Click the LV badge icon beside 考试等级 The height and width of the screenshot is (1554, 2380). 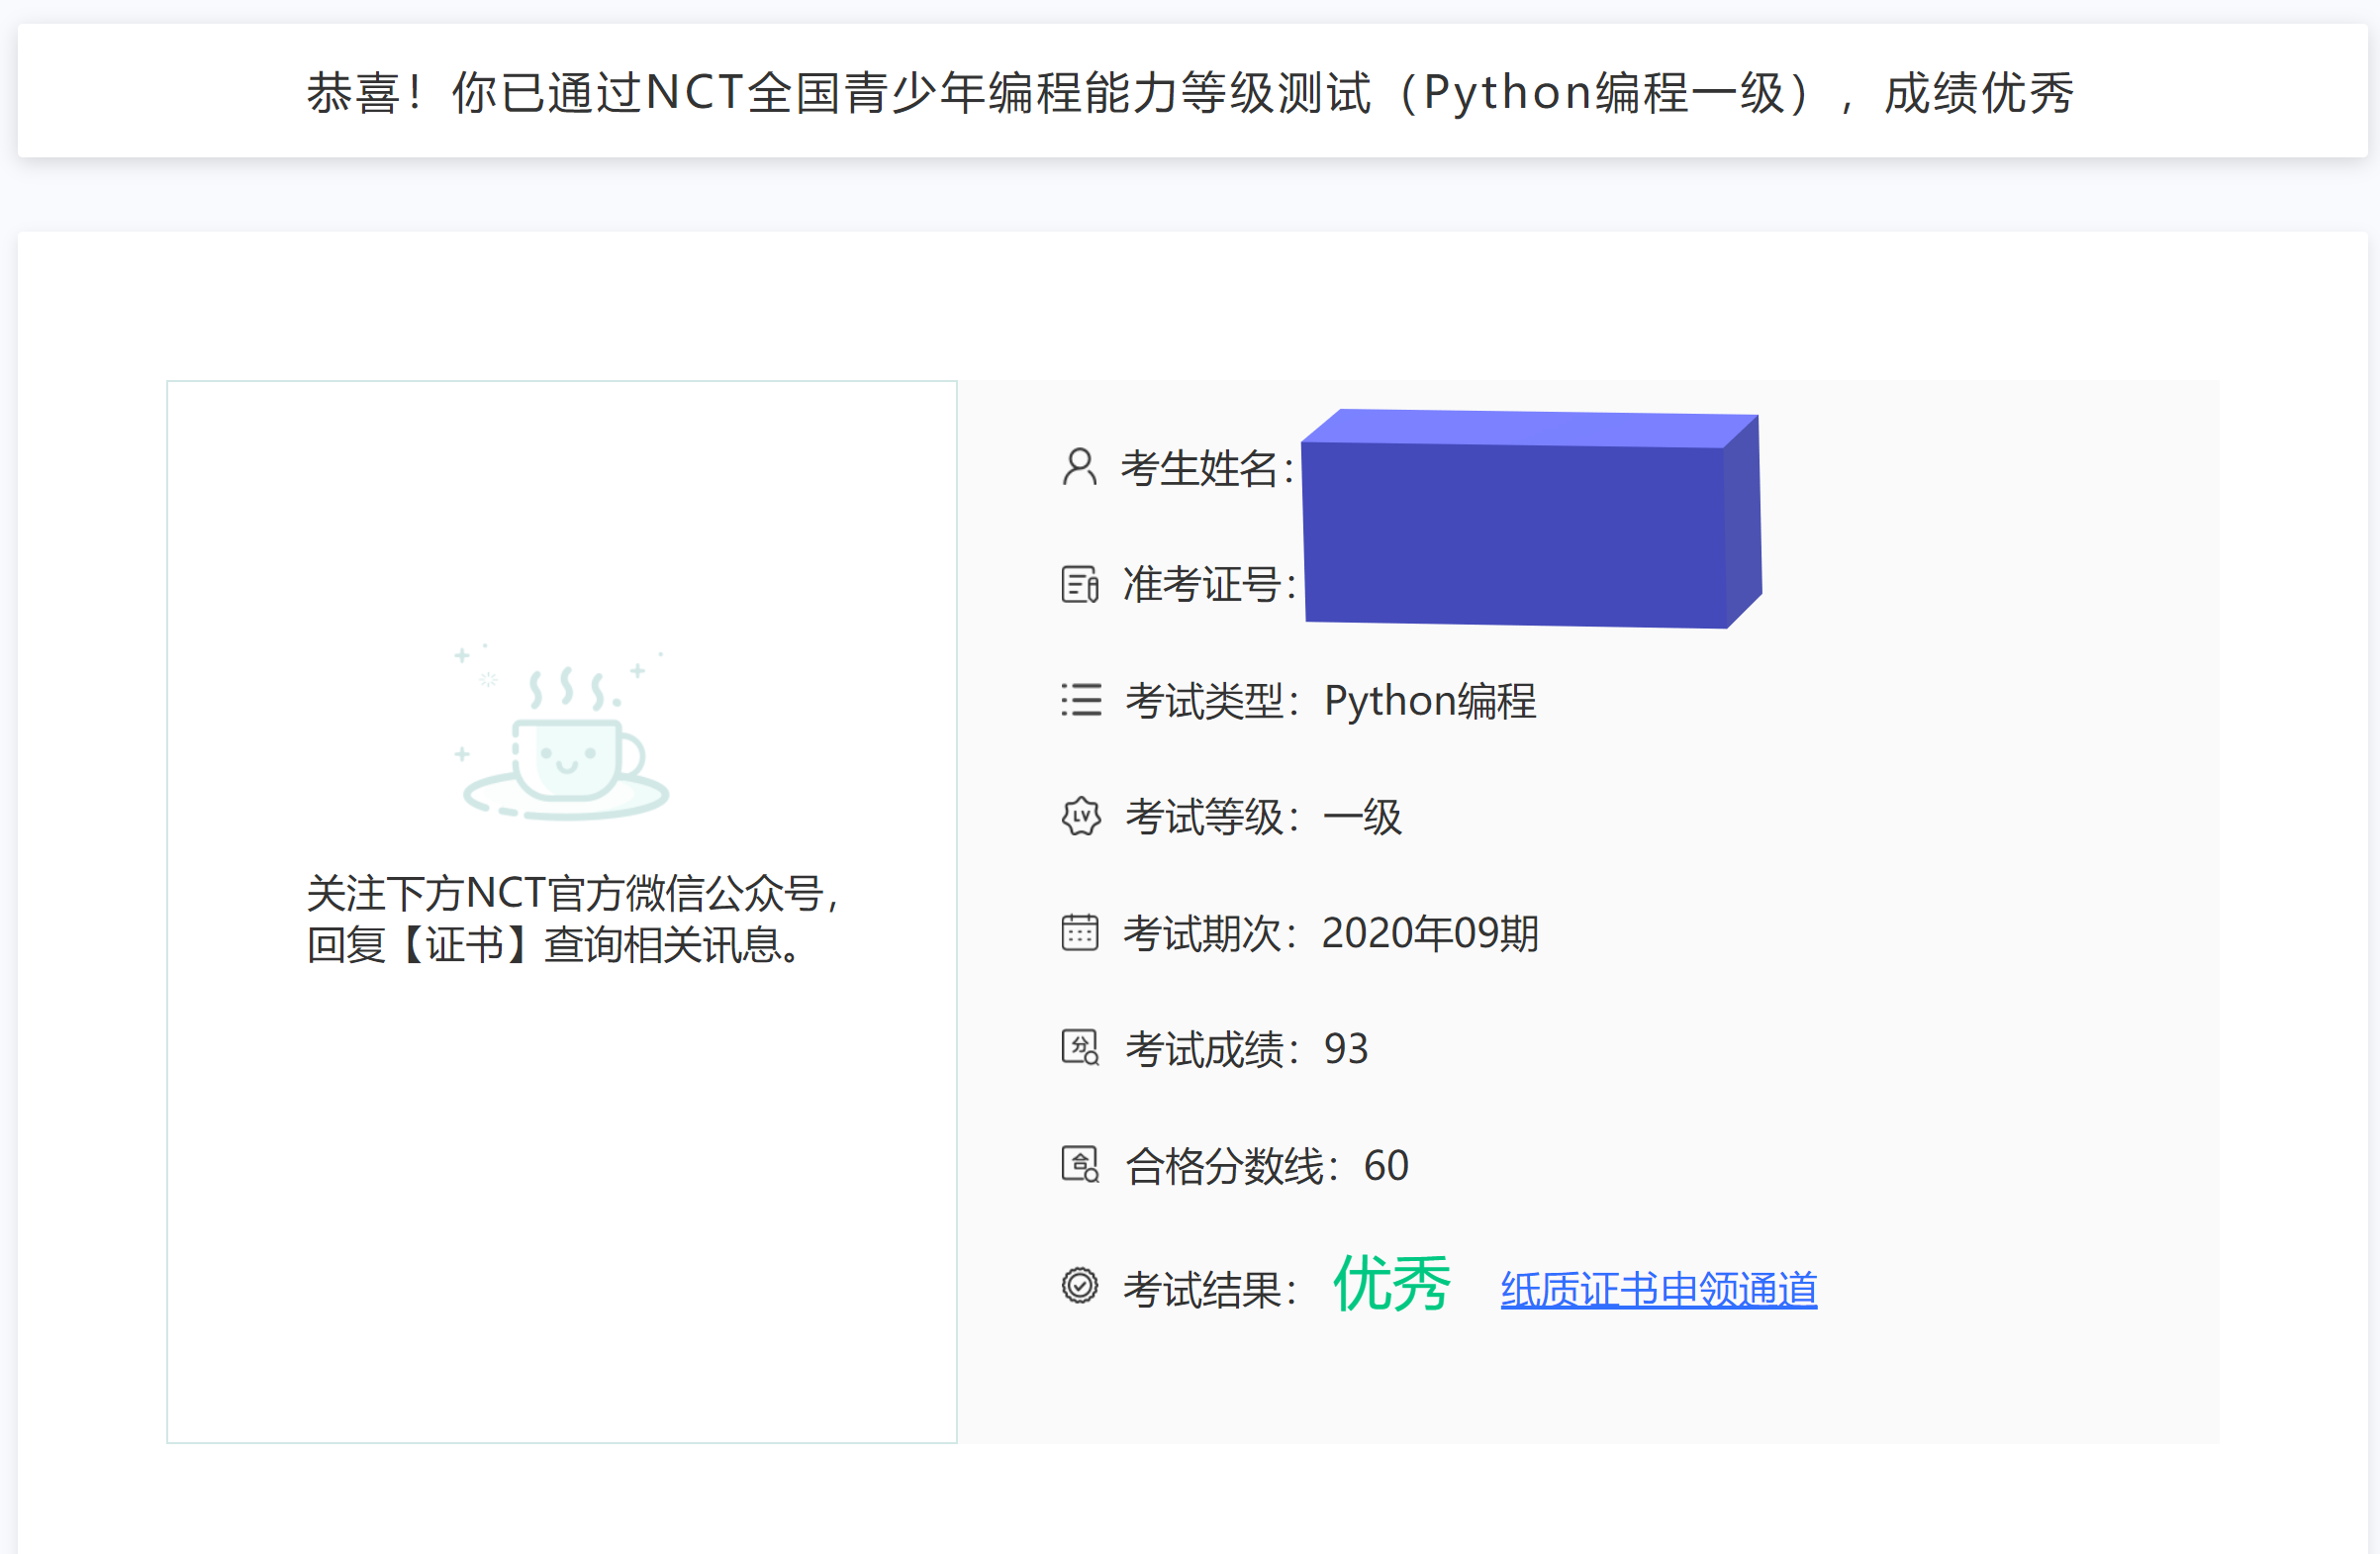click(x=1080, y=816)
